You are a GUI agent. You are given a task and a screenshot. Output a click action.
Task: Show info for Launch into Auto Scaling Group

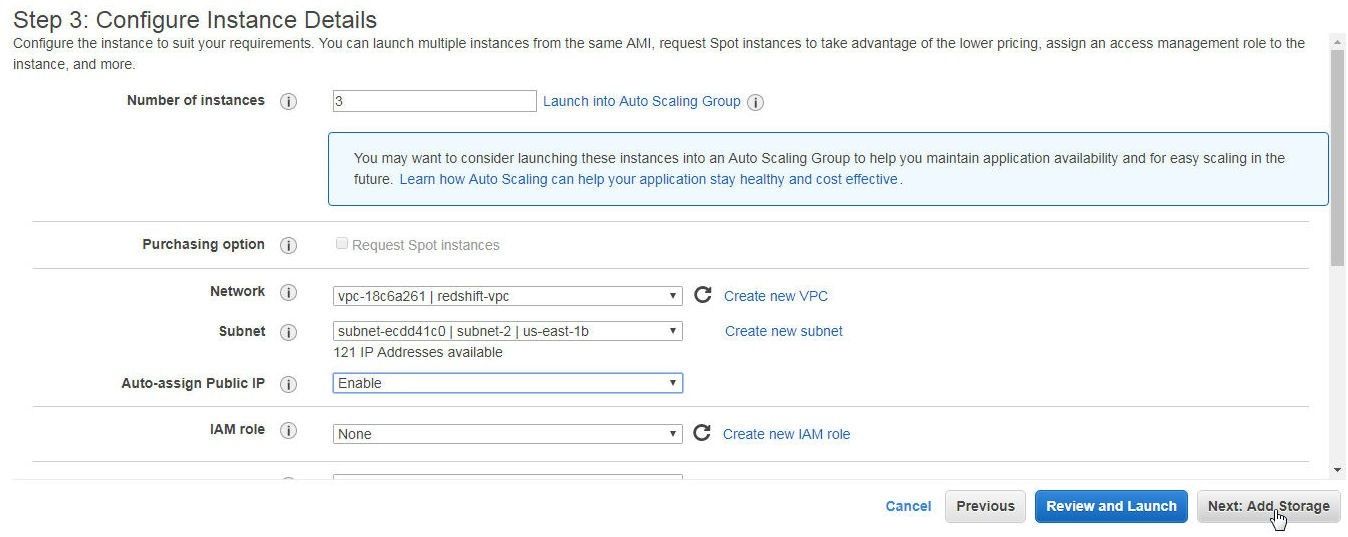tap(756, 102)
